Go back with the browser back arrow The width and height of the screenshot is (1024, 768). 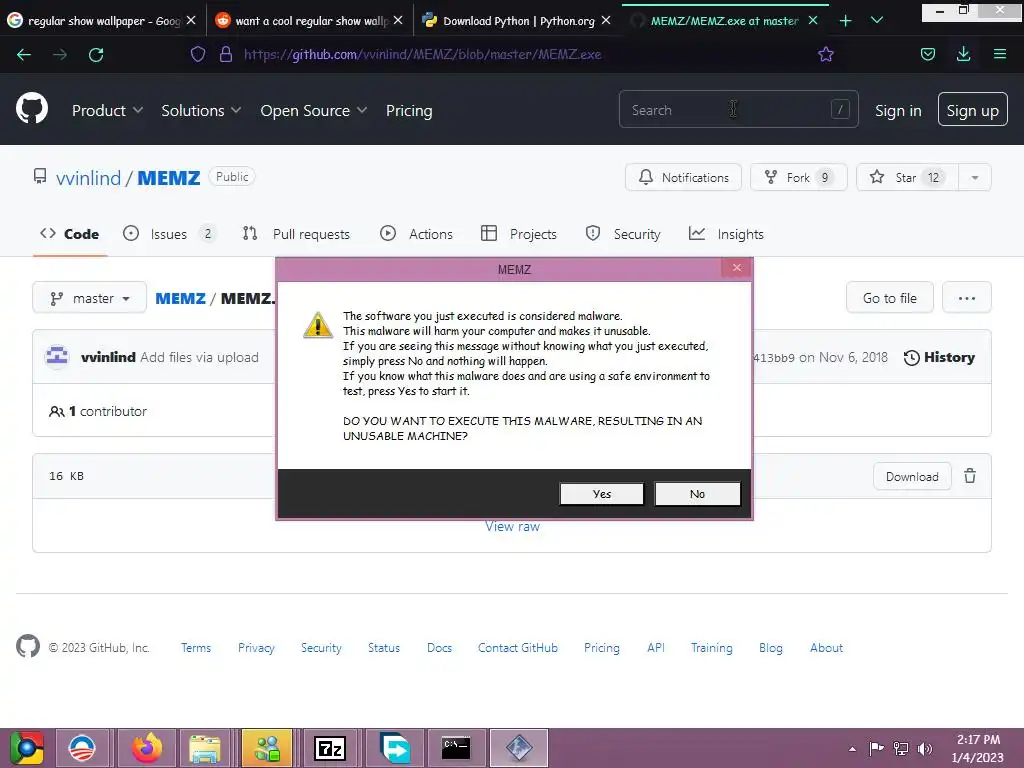pos(24,55)
